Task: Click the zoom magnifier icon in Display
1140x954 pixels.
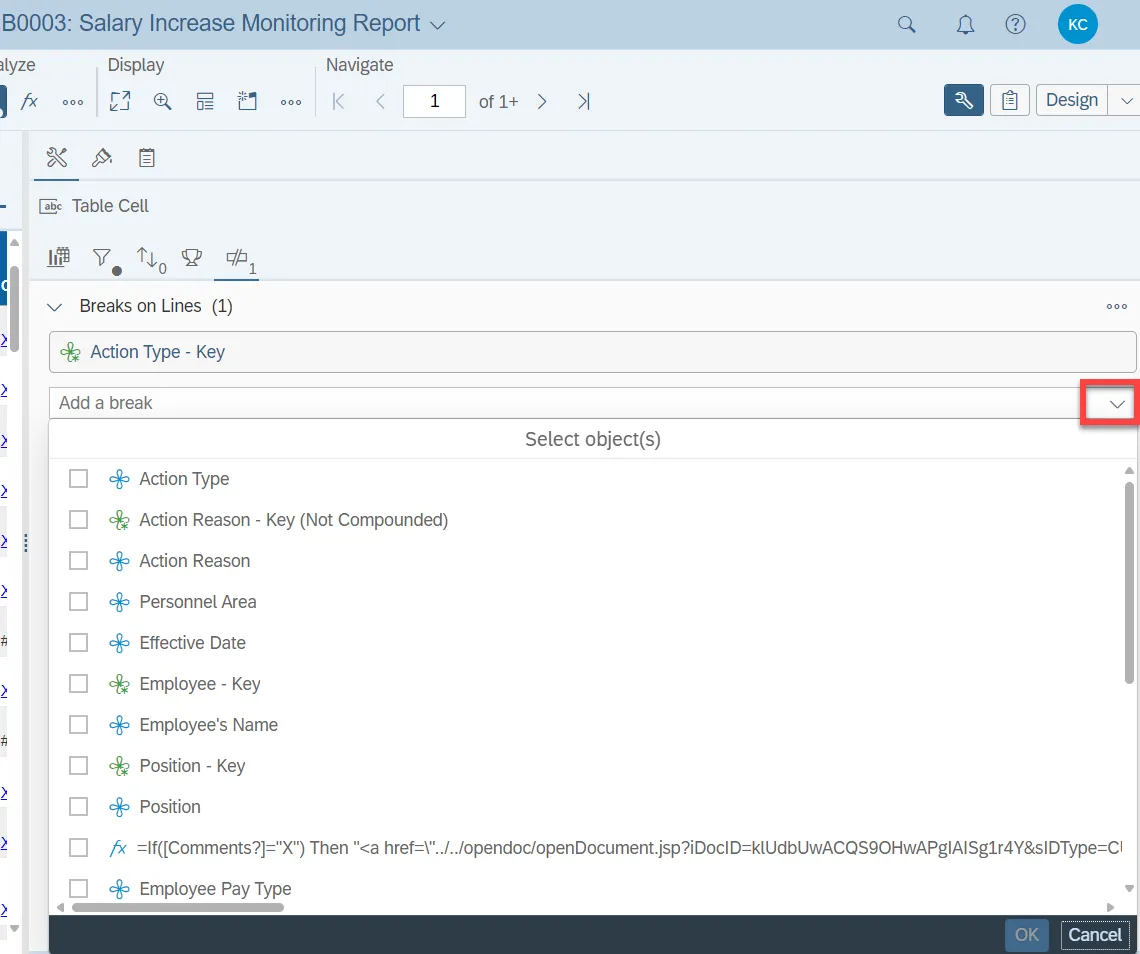Action: tap(162, 101)
